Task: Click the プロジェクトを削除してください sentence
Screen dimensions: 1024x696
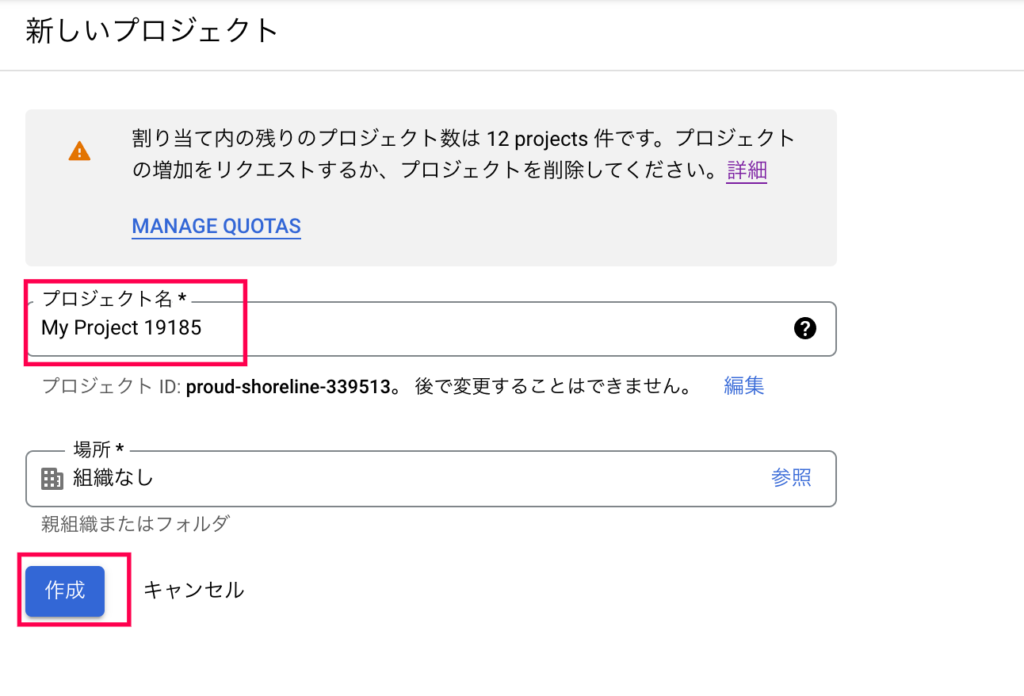Action: tap(560, 170)
